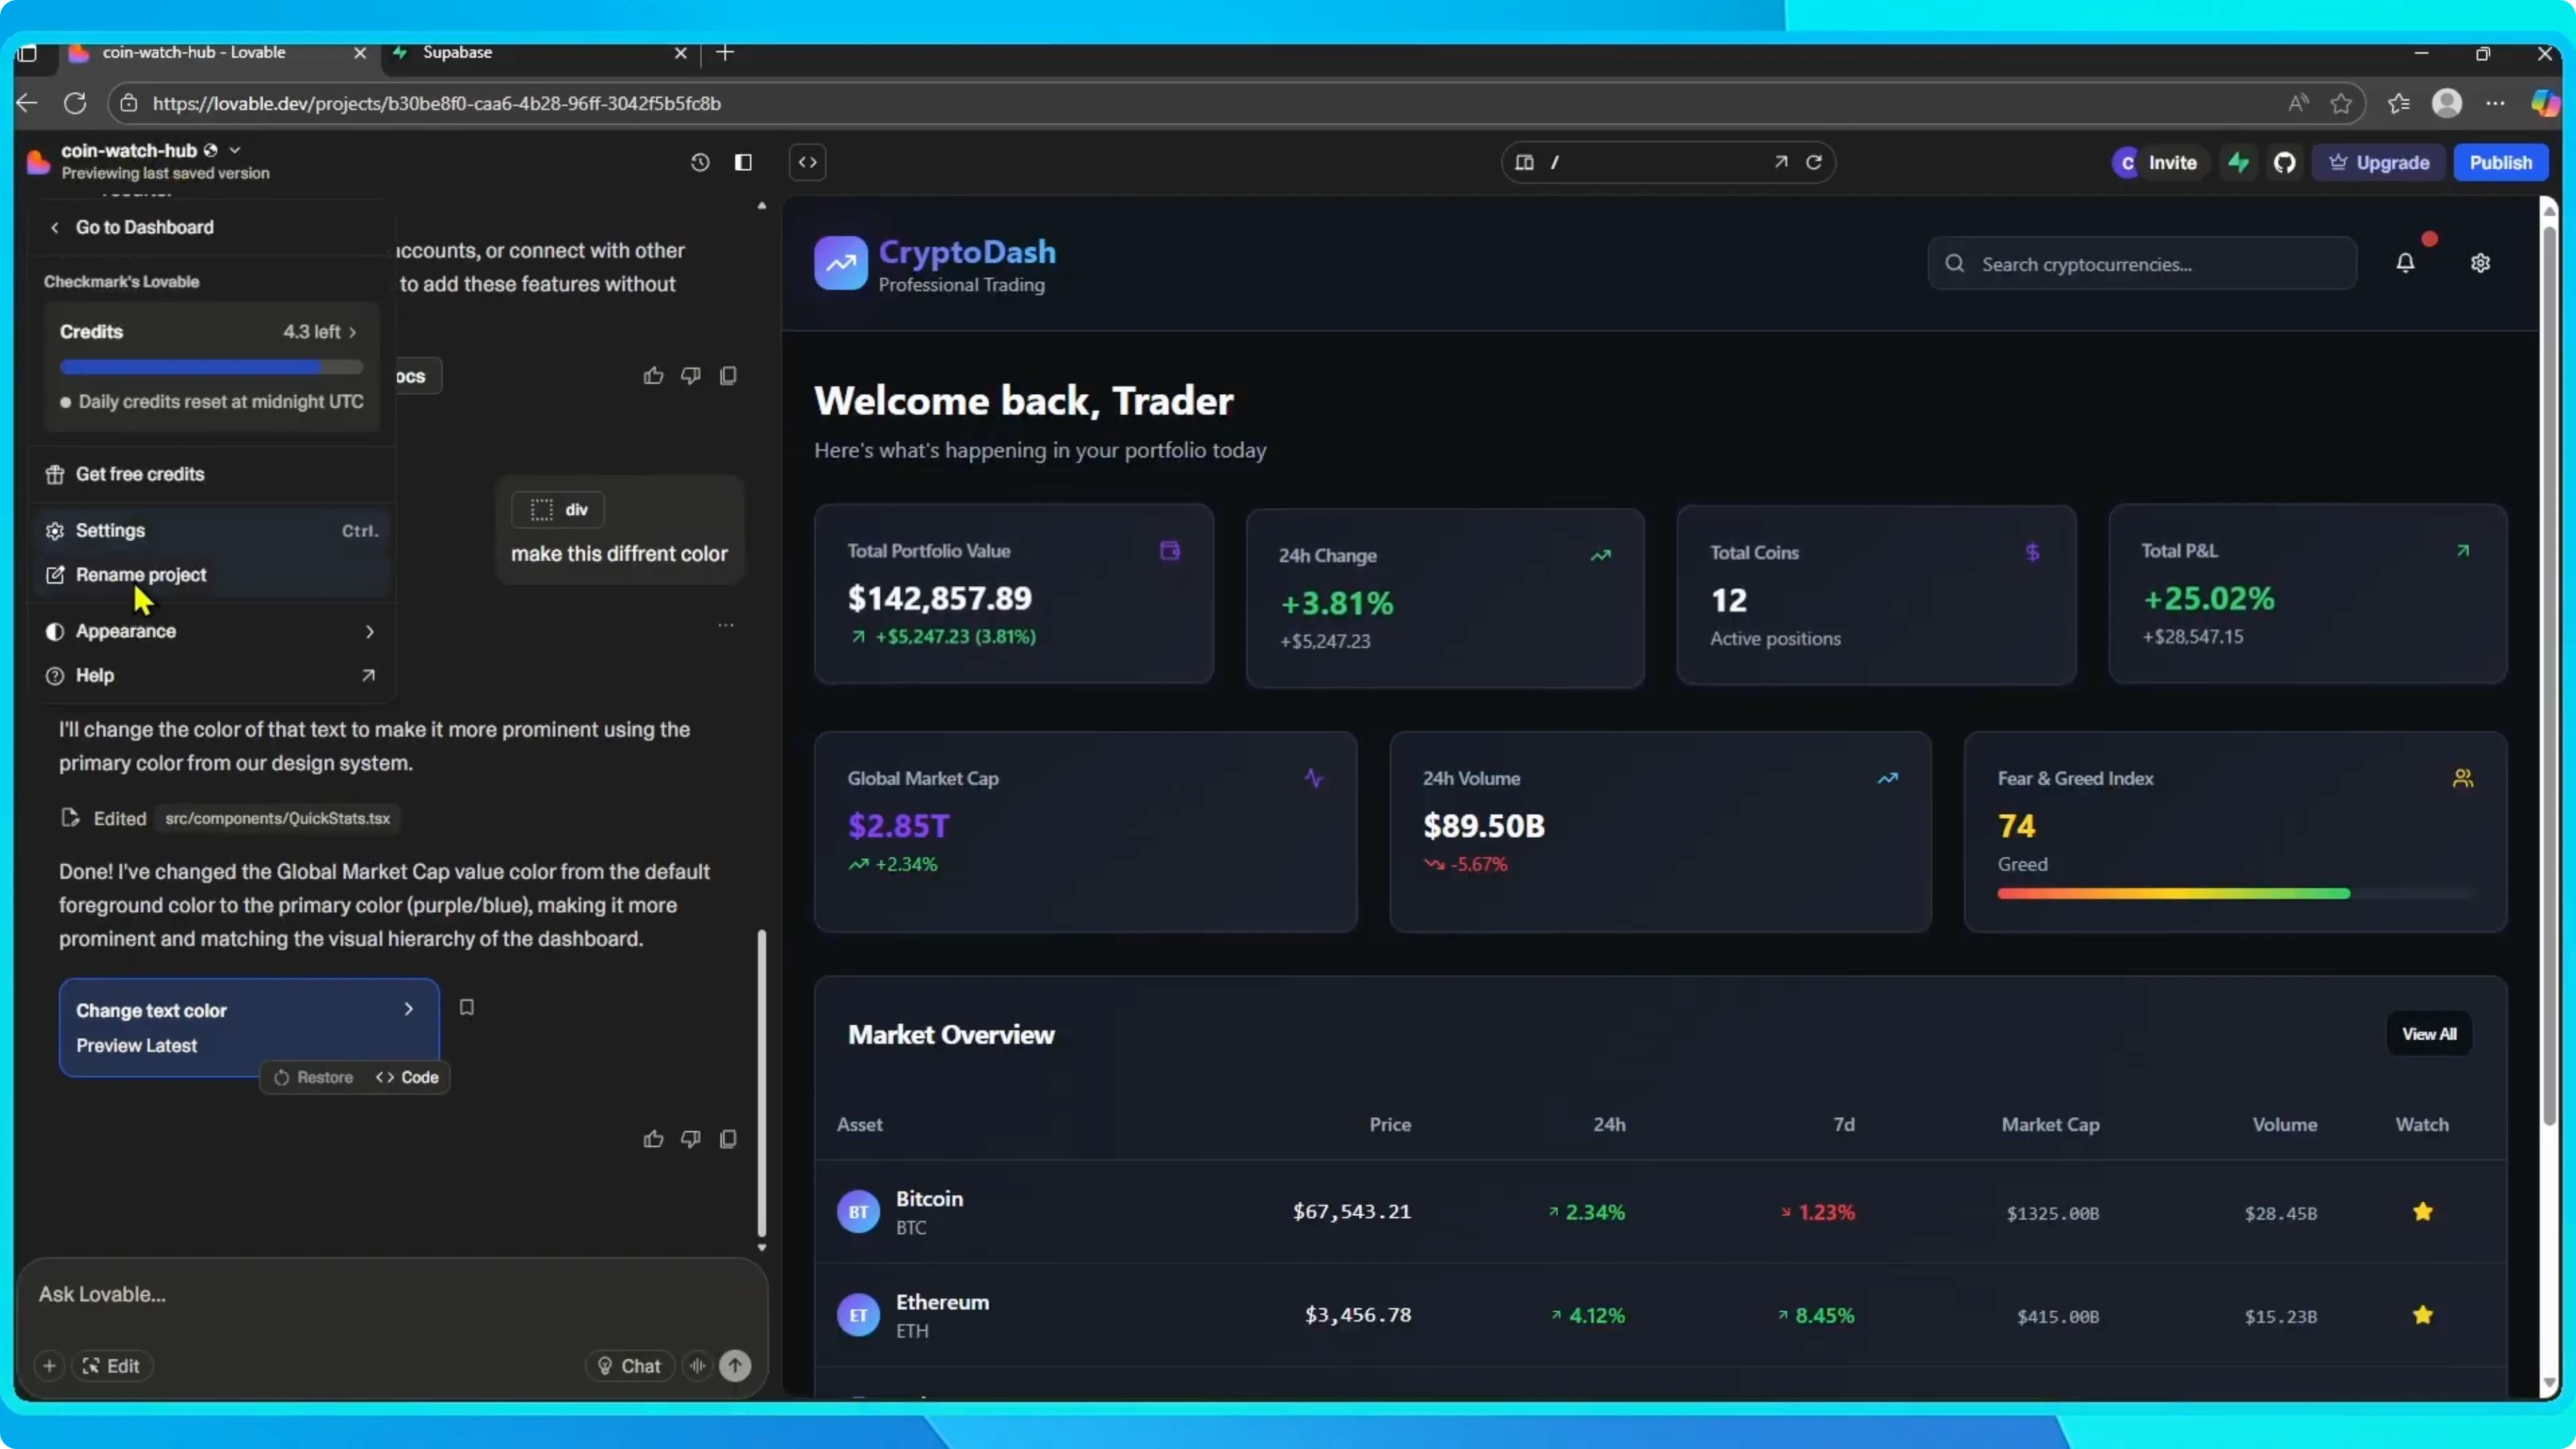2576x1449 pixels.
Task: Expand coin-watch-hub project dropdown
Action: point(235,150)
